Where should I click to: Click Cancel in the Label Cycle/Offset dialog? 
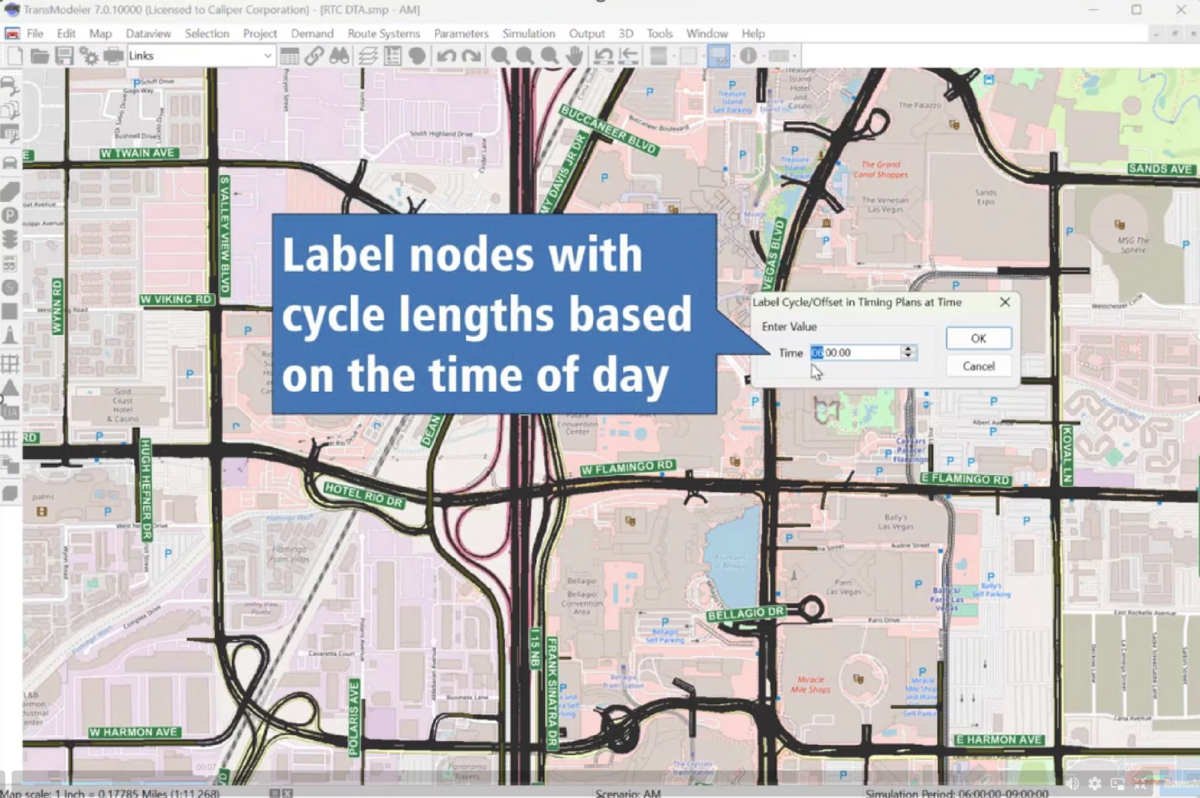[x=978, y=366]
